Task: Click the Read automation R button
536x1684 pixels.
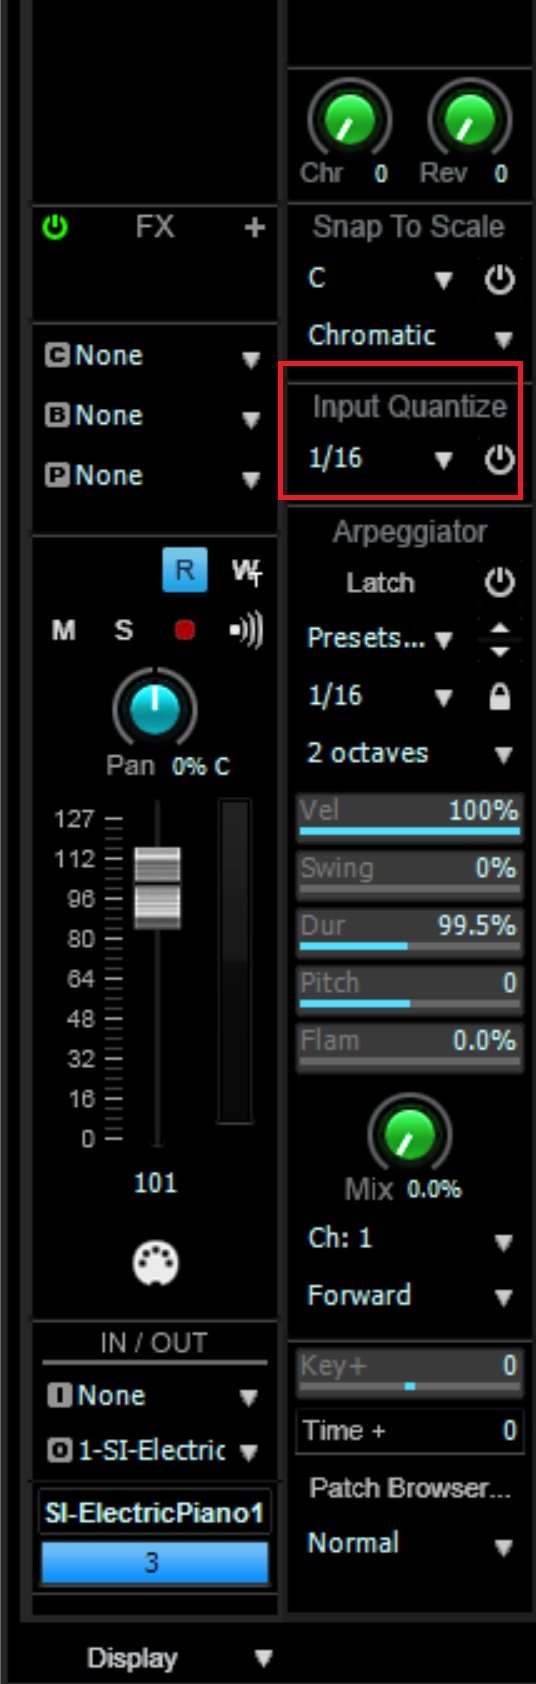Action: (x=184, y=571)
